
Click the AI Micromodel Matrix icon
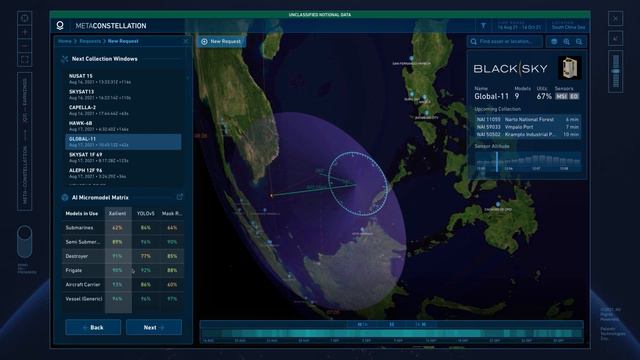(64, 198)
